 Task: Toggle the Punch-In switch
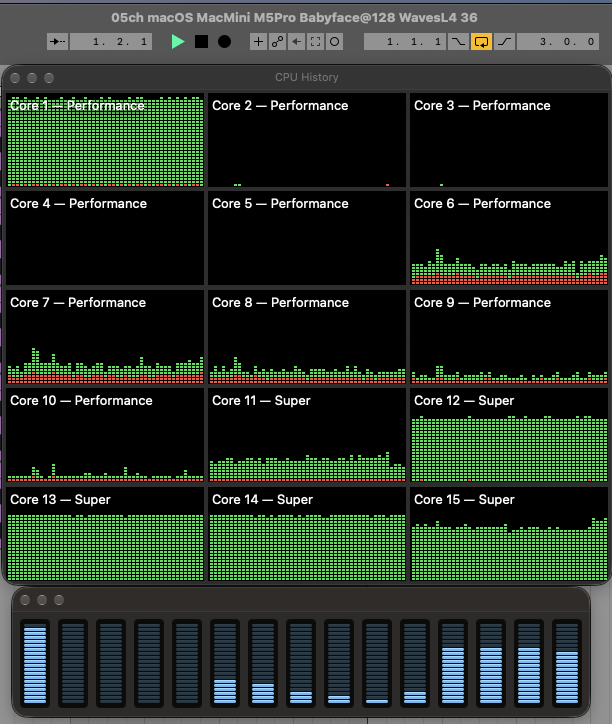(458, 42)
